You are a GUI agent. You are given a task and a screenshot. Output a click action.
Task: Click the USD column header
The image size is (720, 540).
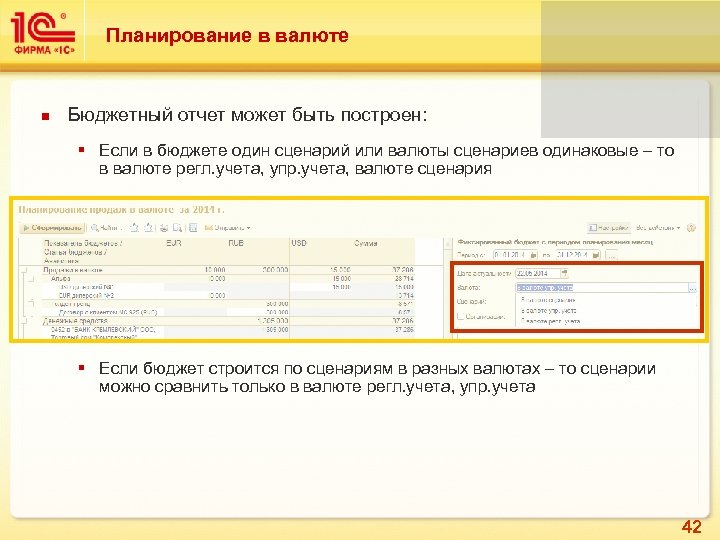(298, 243)
